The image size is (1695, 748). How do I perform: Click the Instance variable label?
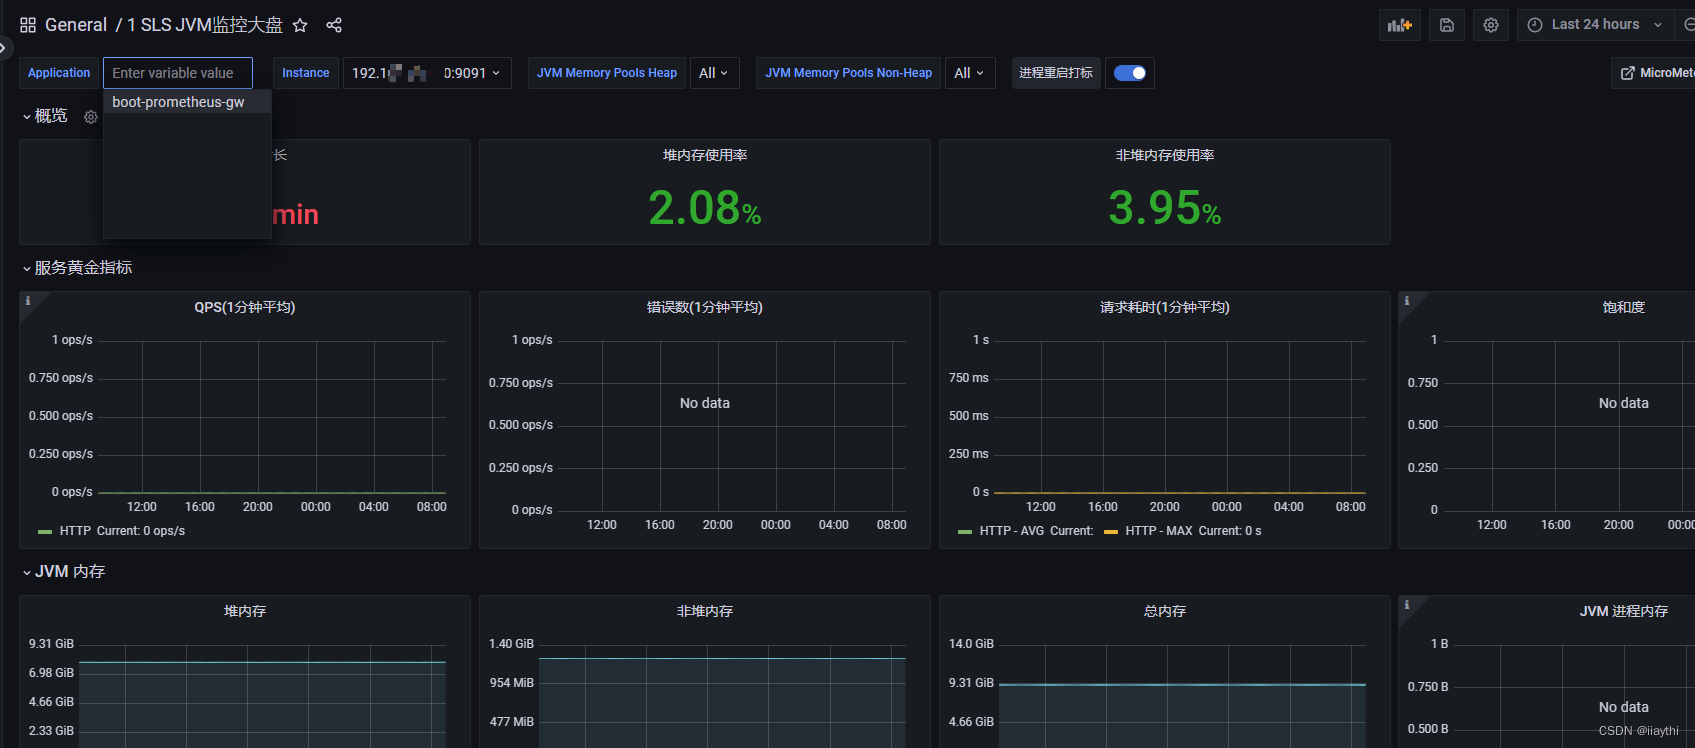pos(306,73)
